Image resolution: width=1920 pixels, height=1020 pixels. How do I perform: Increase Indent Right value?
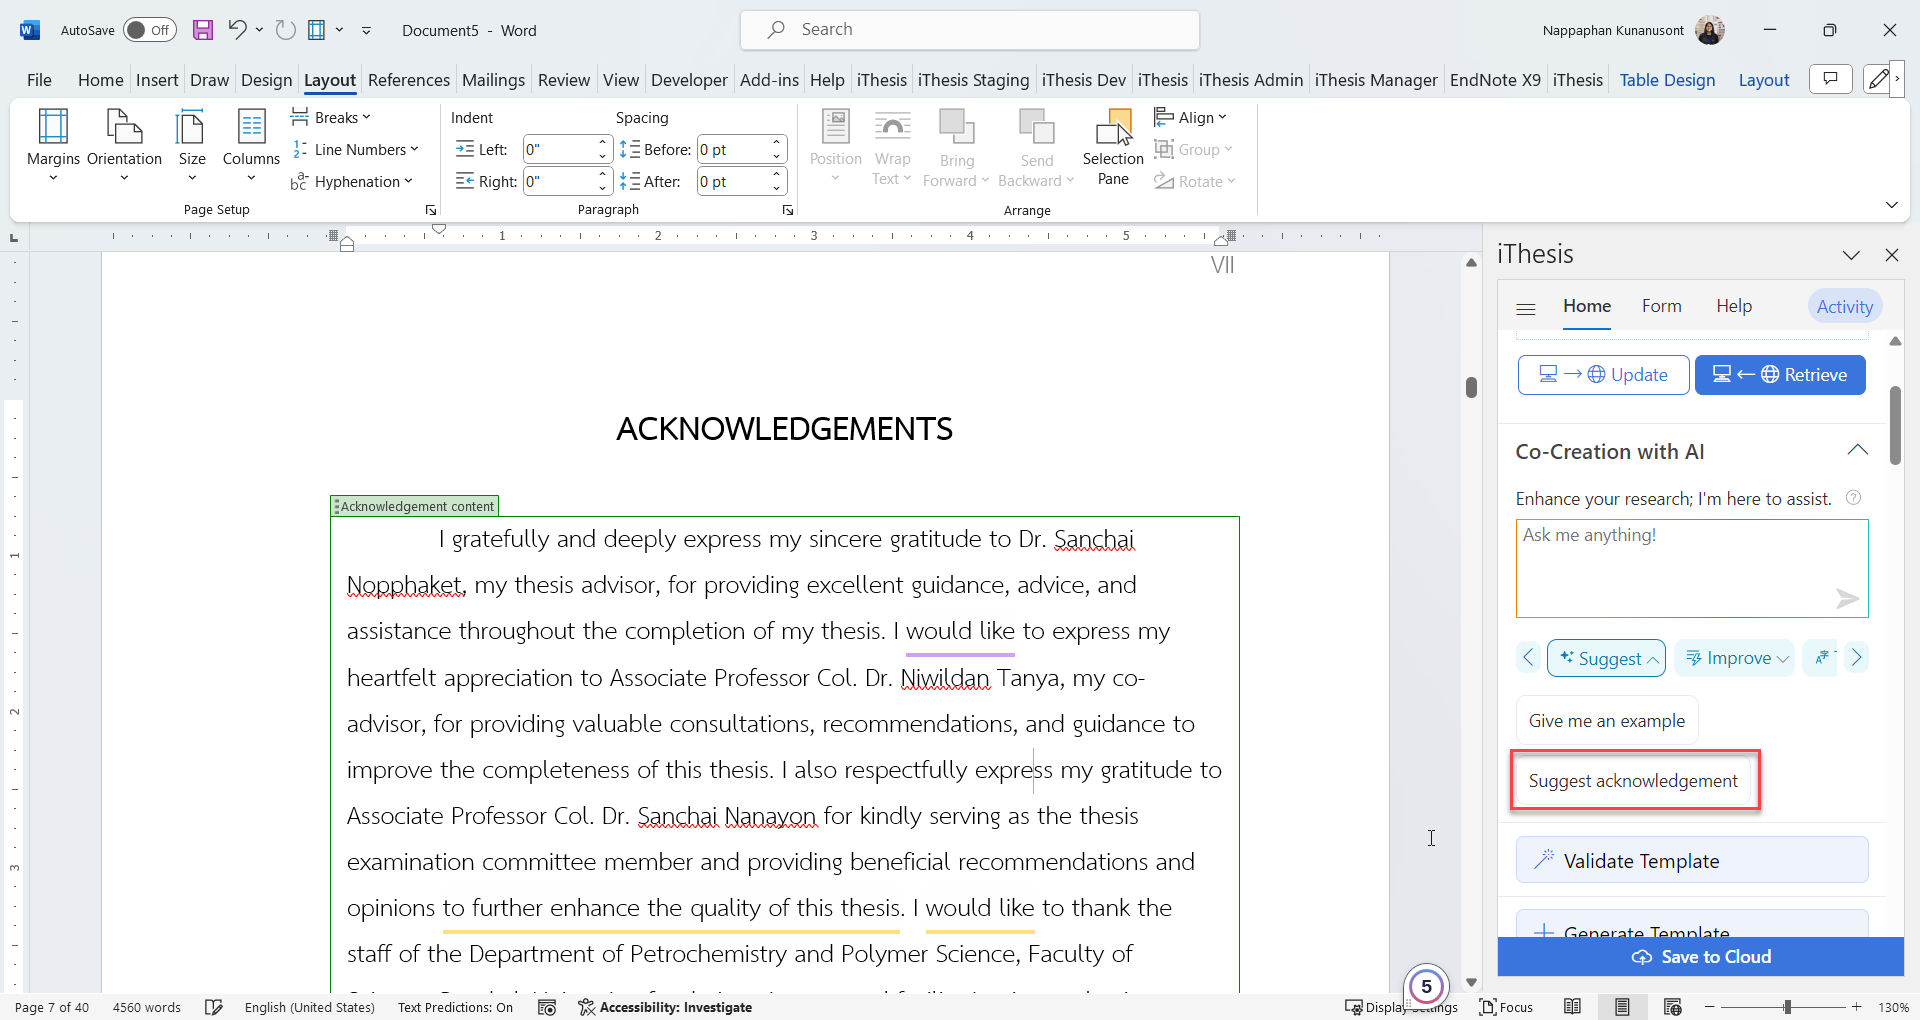(x=602, y=175)
